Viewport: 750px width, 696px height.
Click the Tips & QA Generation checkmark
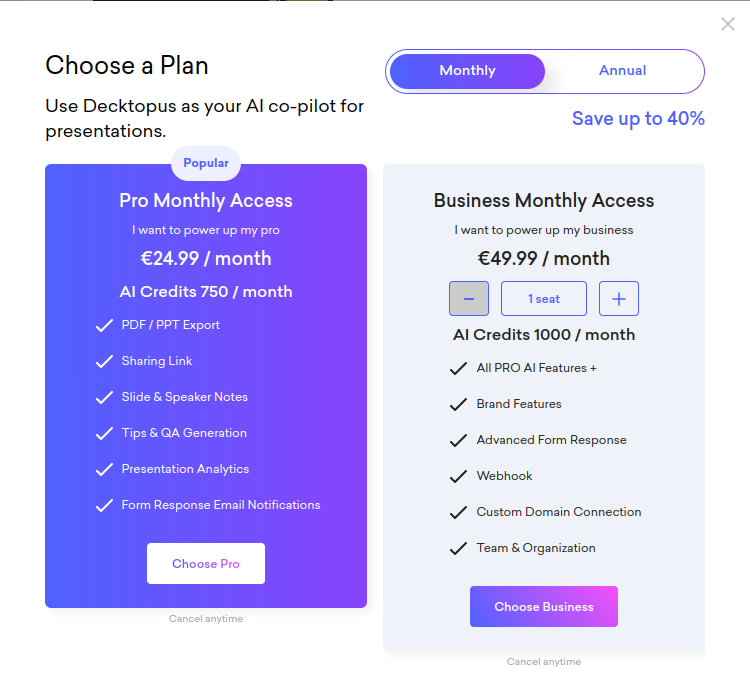click(x=104, y=434)
